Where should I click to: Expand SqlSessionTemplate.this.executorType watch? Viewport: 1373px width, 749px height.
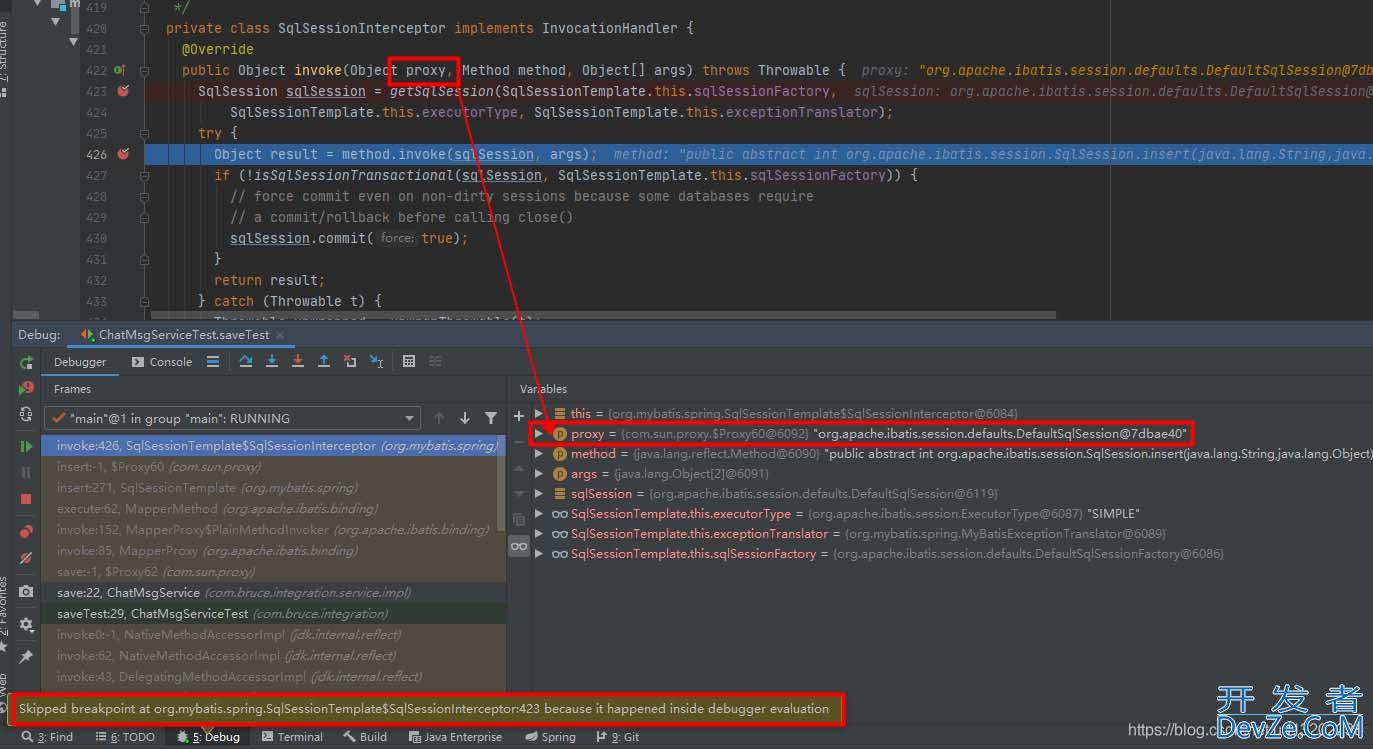click(x=539, y=513)
